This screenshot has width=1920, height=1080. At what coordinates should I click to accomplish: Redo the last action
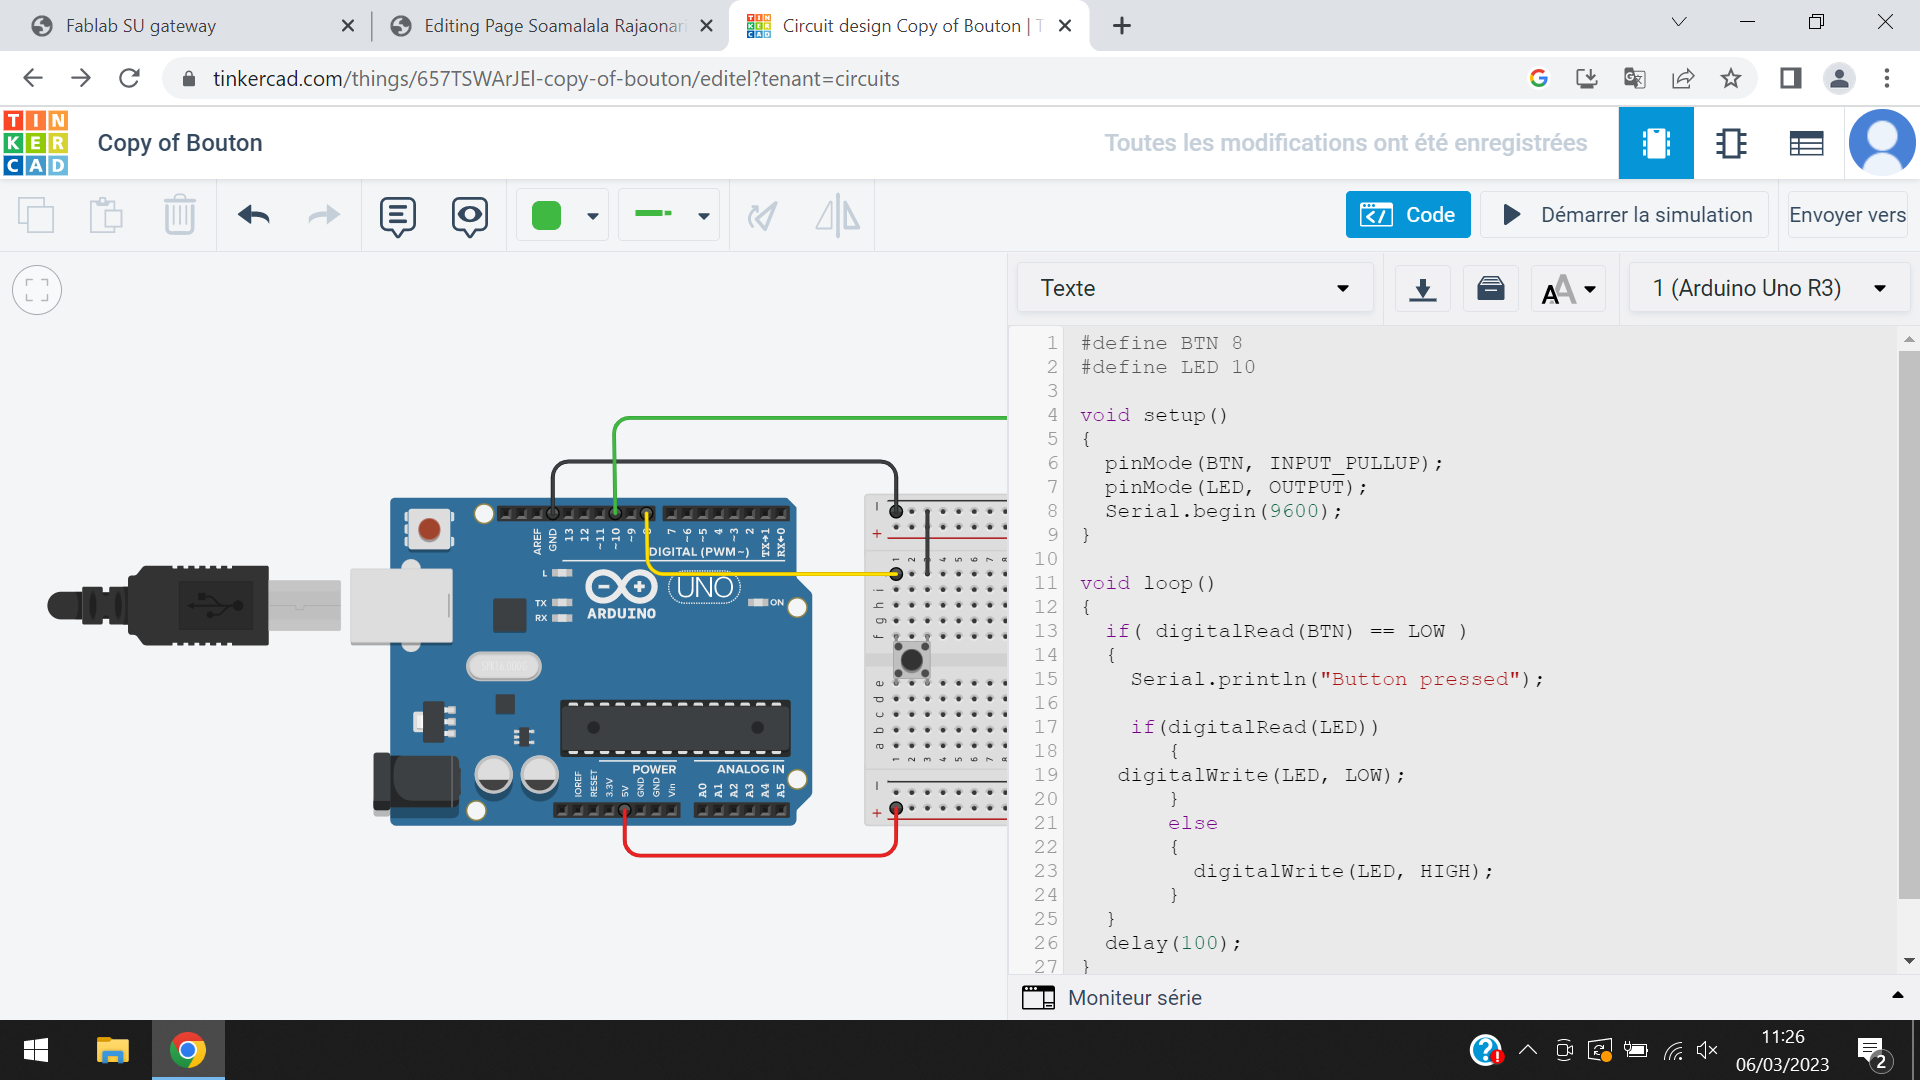coord(324,215)
